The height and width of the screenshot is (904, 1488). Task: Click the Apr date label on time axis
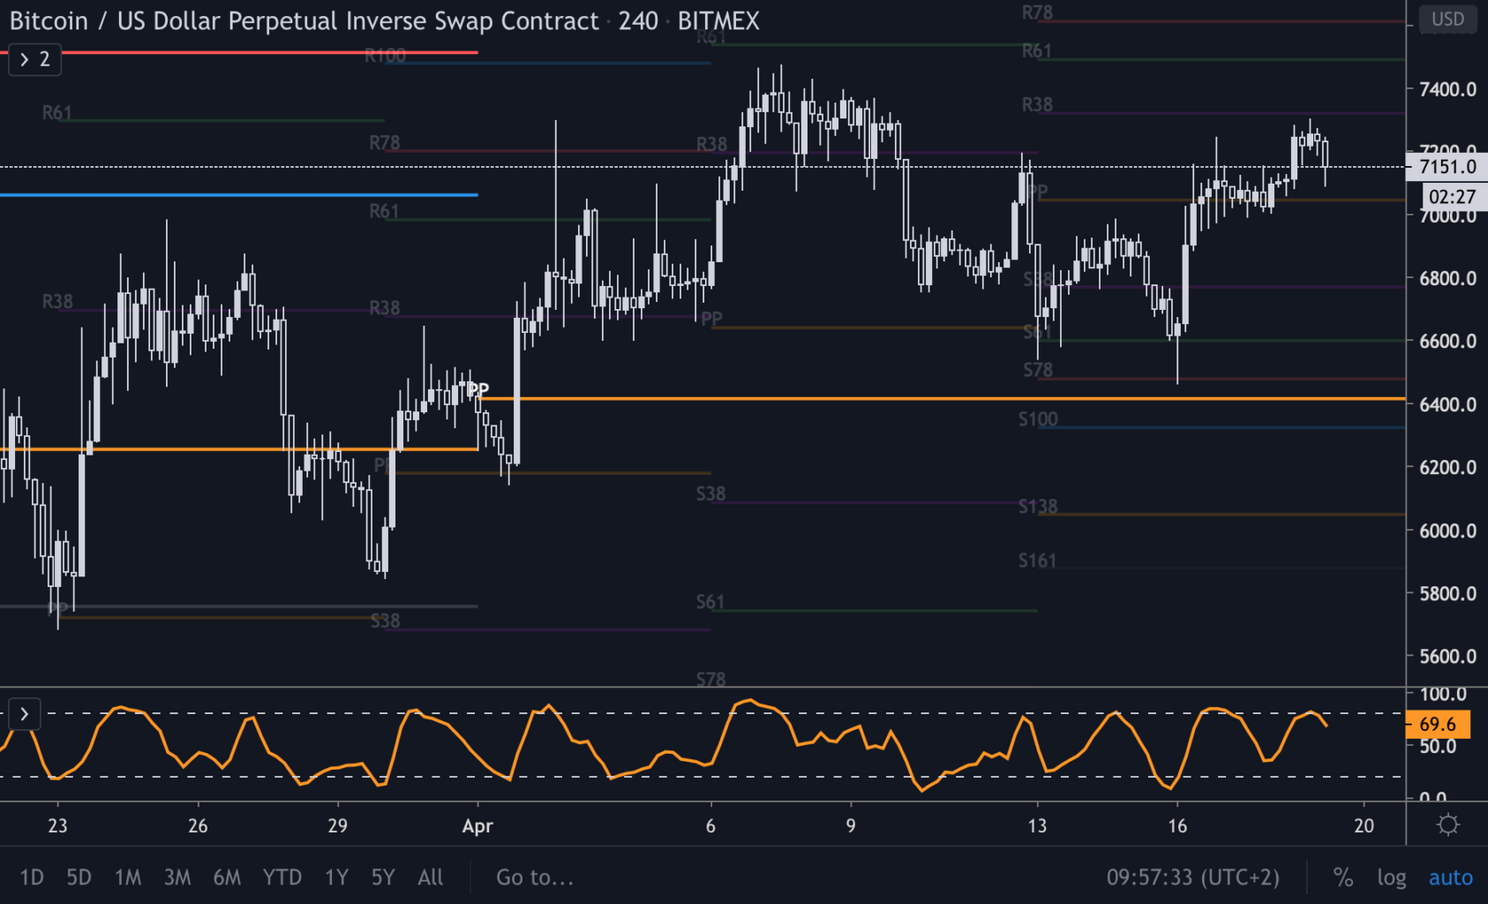click(x=478, y=826)
